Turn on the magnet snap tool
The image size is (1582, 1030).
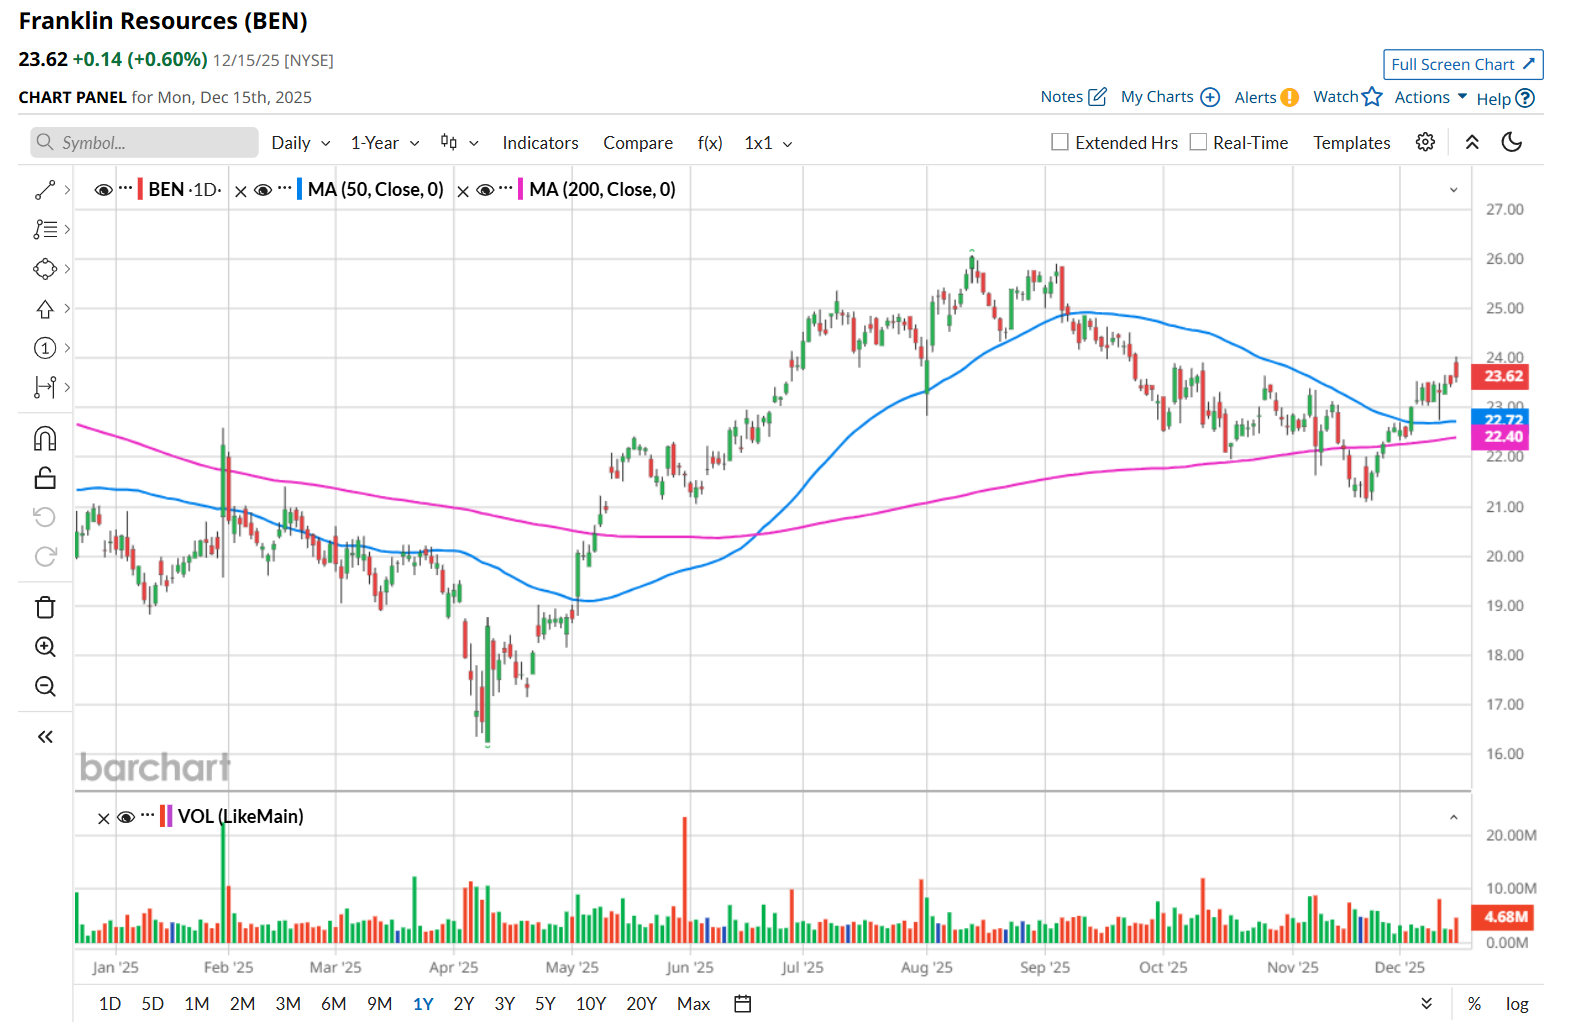coord(45,439)
